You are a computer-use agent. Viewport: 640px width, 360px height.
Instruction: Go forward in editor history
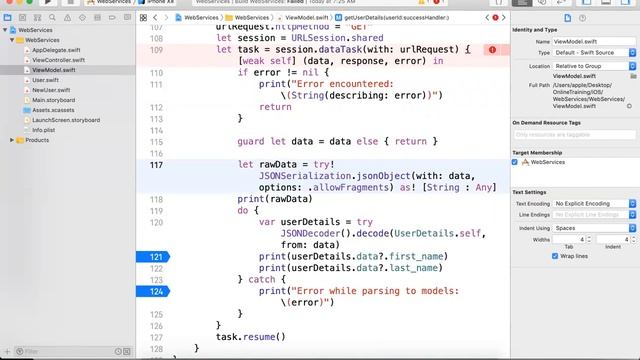tap(166, 18)
